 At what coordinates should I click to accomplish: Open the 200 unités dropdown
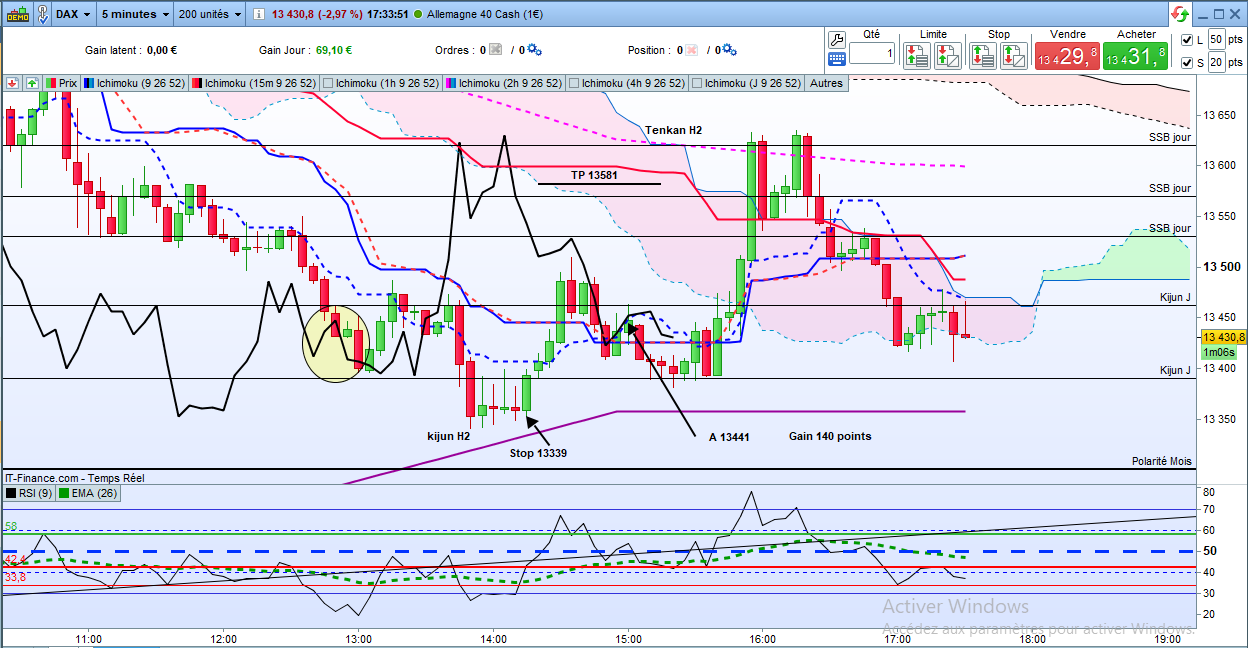[210, 14]
